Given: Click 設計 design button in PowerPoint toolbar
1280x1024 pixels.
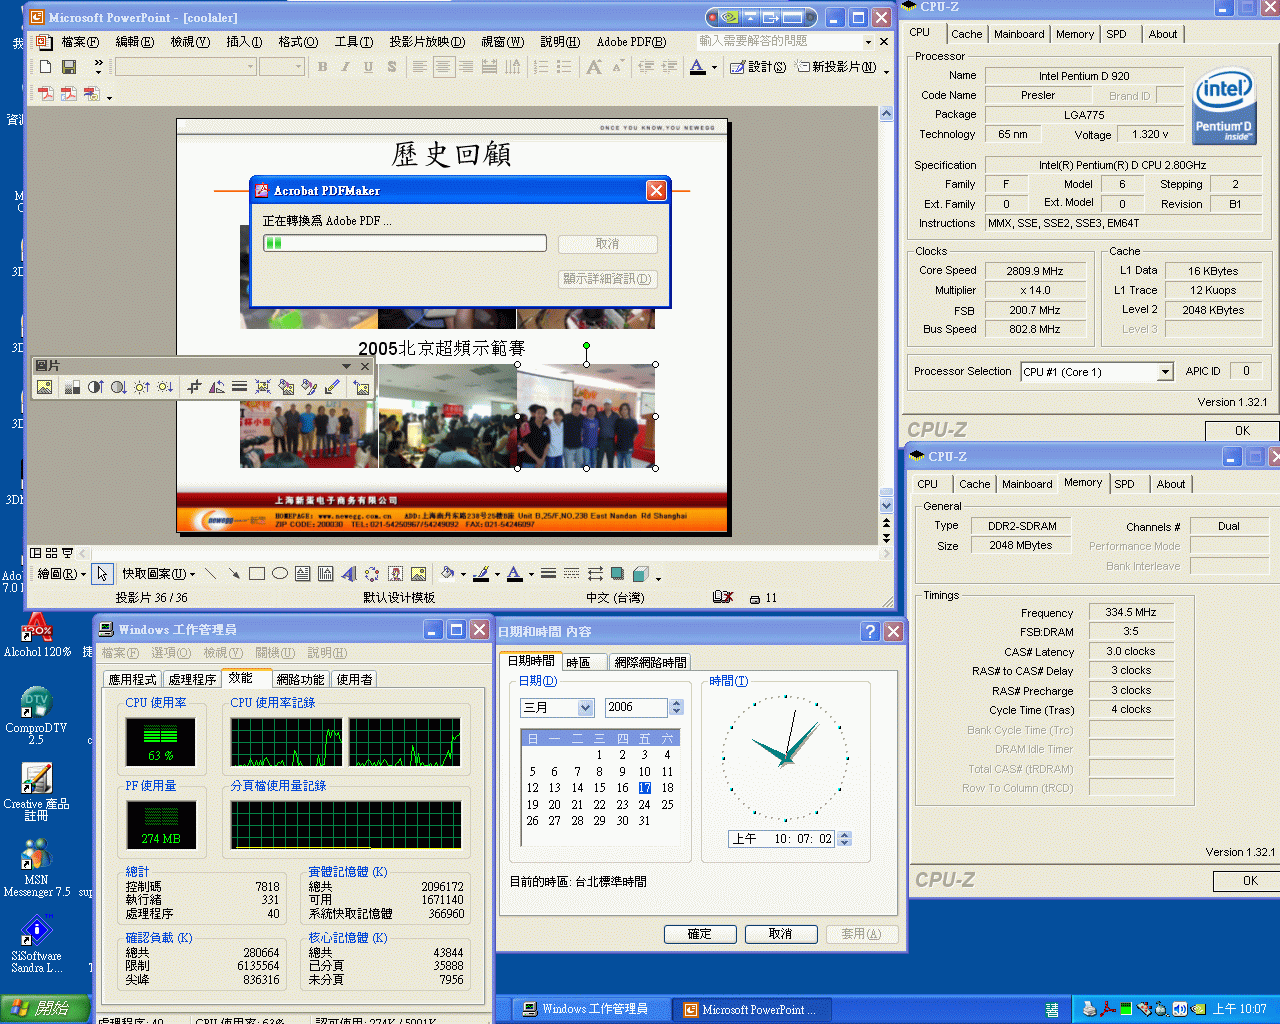Looking at the screenshot, I should tap(758, 67).
